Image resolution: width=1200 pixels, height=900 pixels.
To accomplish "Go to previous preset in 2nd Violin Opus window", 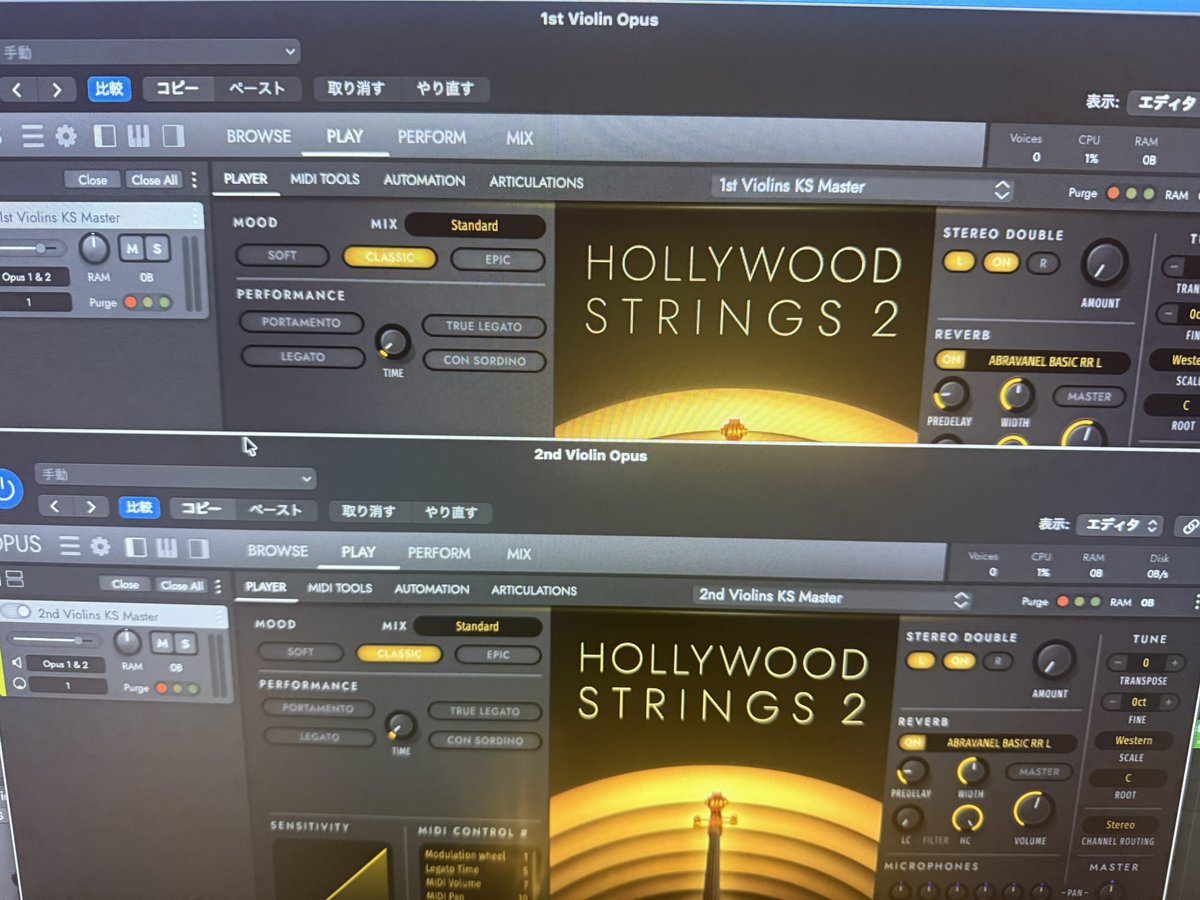I will click(55, 507).
